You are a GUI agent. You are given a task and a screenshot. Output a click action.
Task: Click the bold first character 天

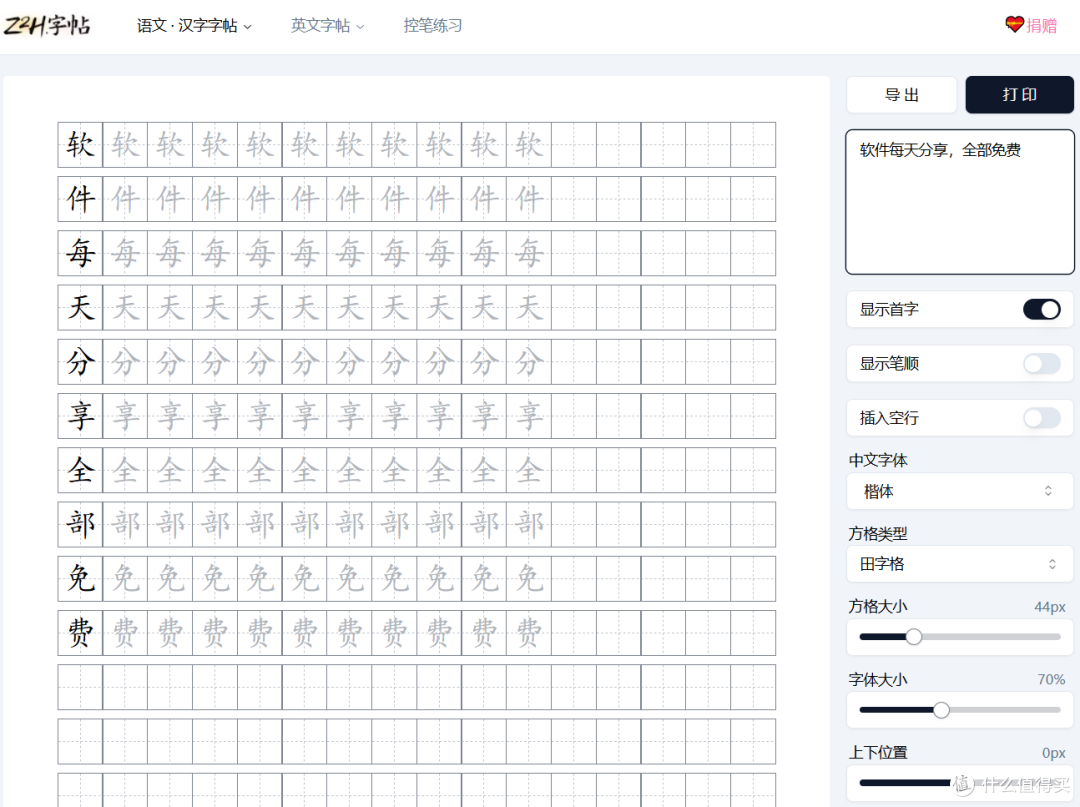click(81, 308)
